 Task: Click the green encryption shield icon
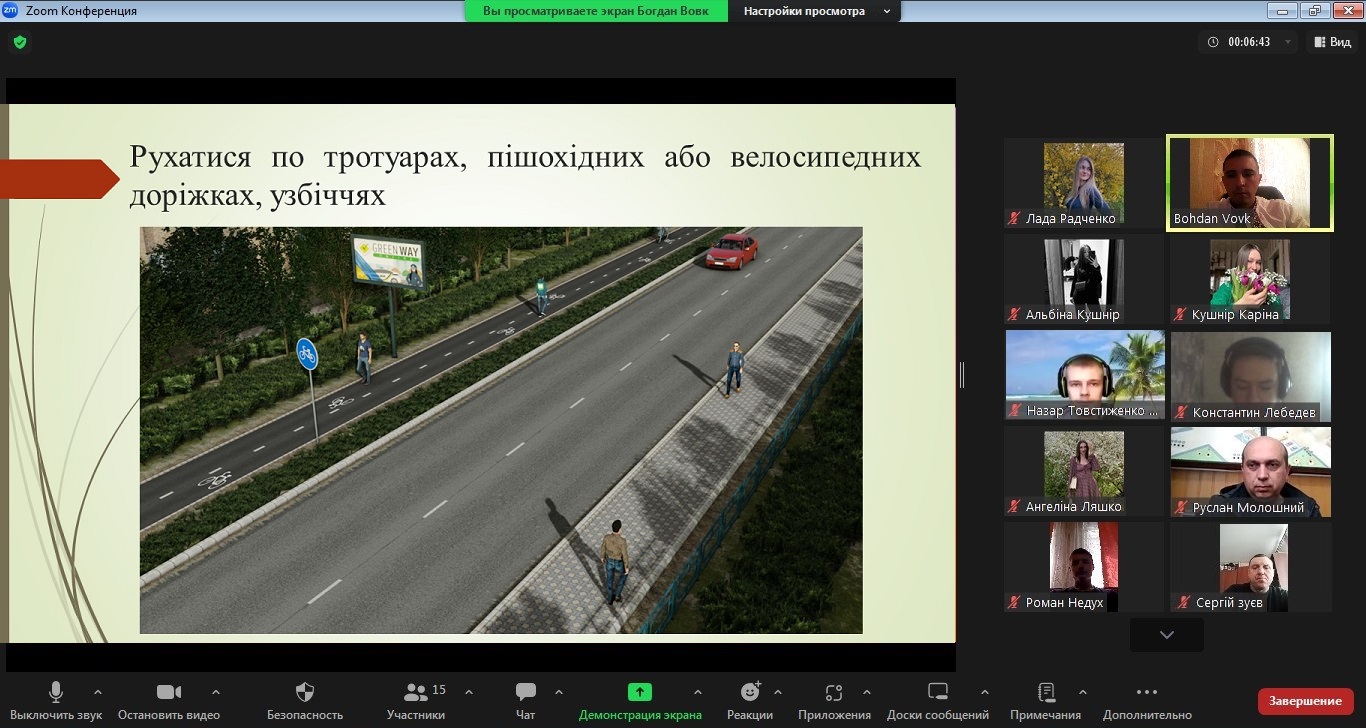(19, 42)
